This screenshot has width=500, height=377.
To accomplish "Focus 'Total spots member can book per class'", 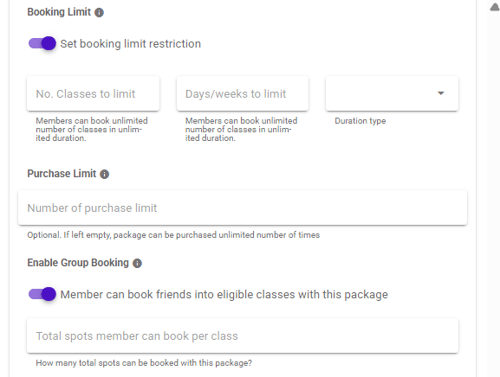I will (243, 336).
